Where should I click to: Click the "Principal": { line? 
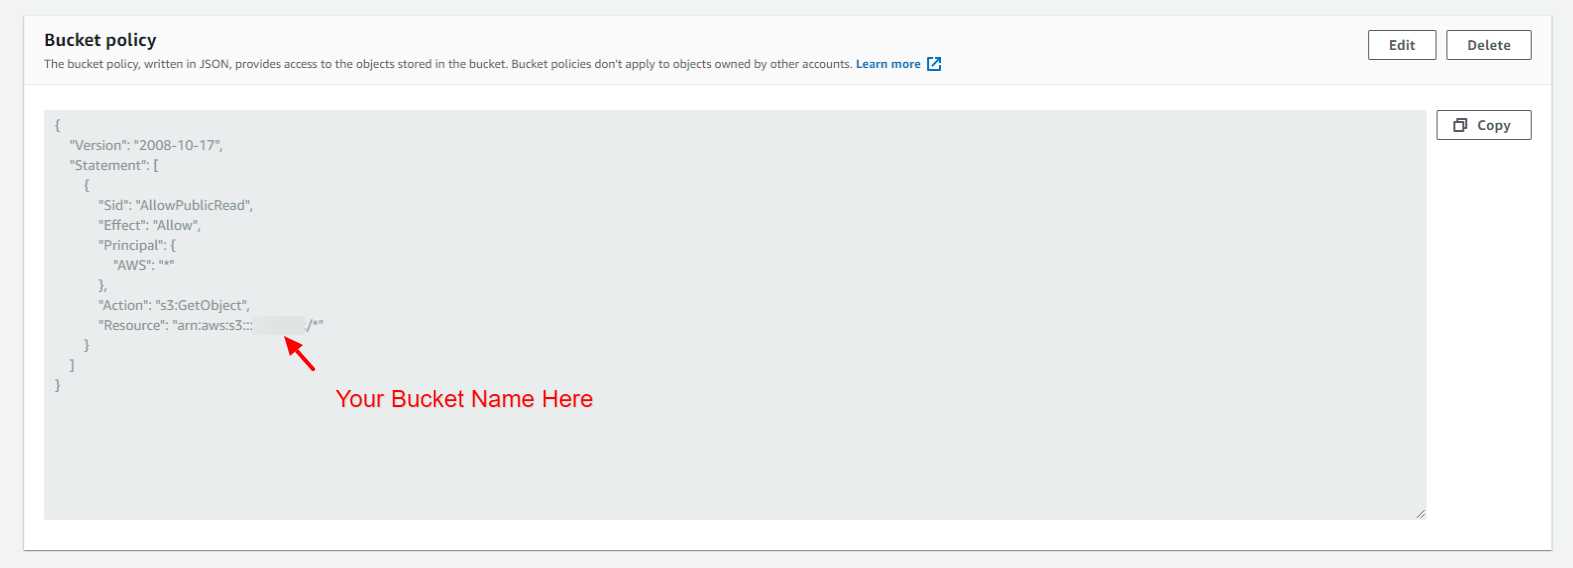tap(137, 245)
